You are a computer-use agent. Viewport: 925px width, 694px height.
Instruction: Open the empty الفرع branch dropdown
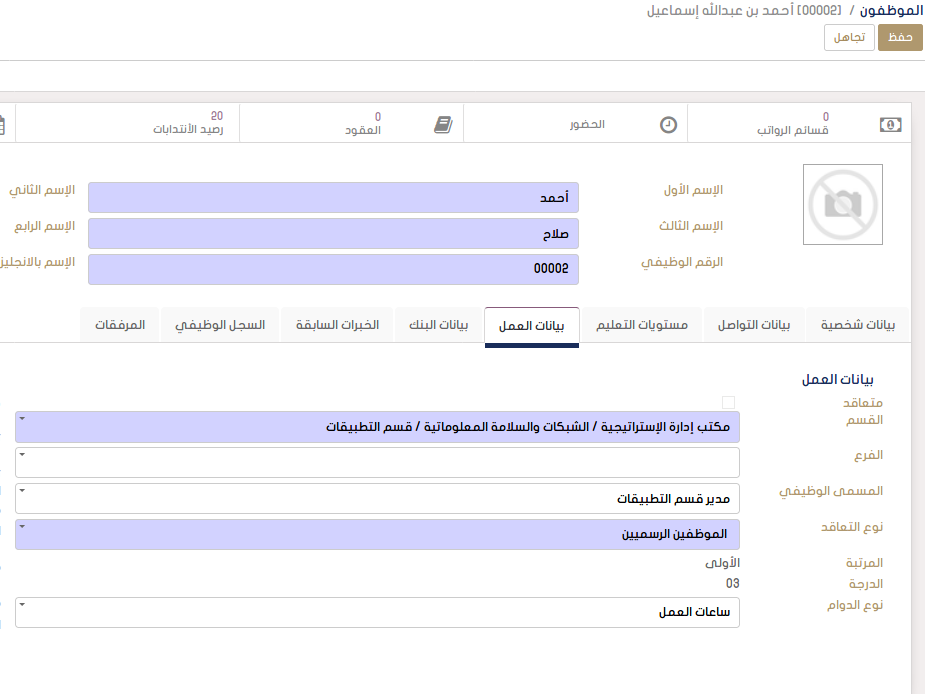378,462
